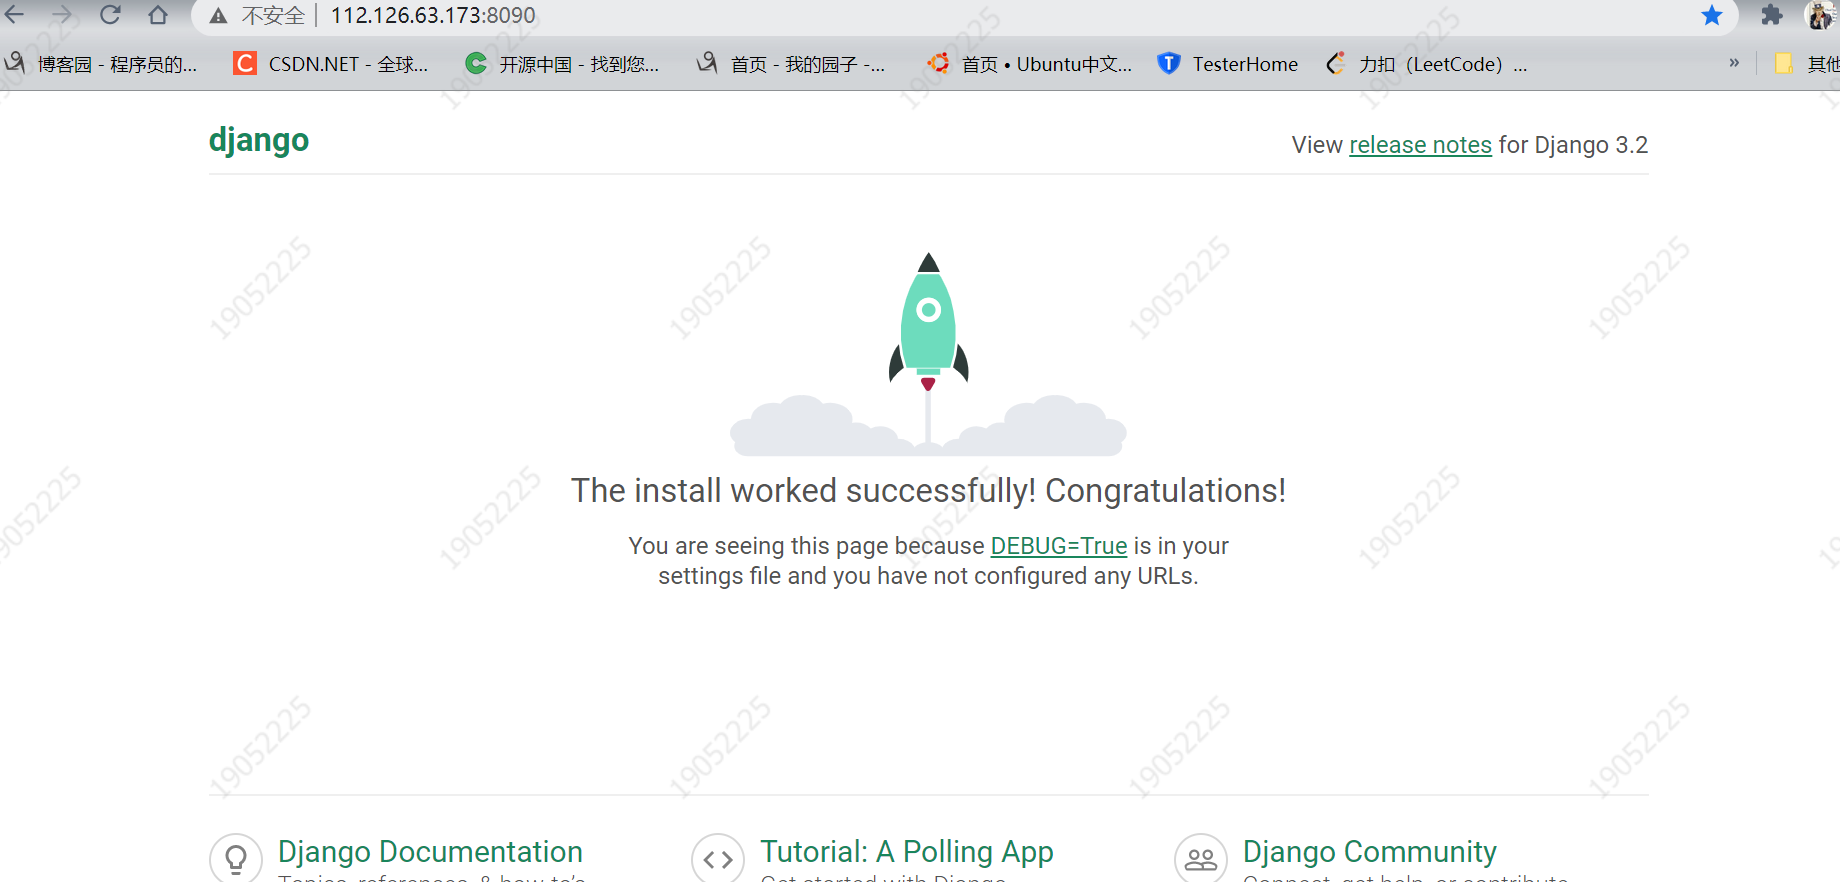Click the green 开源中国 favicon
This screenshot has height=882, width=1840.
point(476,64)
